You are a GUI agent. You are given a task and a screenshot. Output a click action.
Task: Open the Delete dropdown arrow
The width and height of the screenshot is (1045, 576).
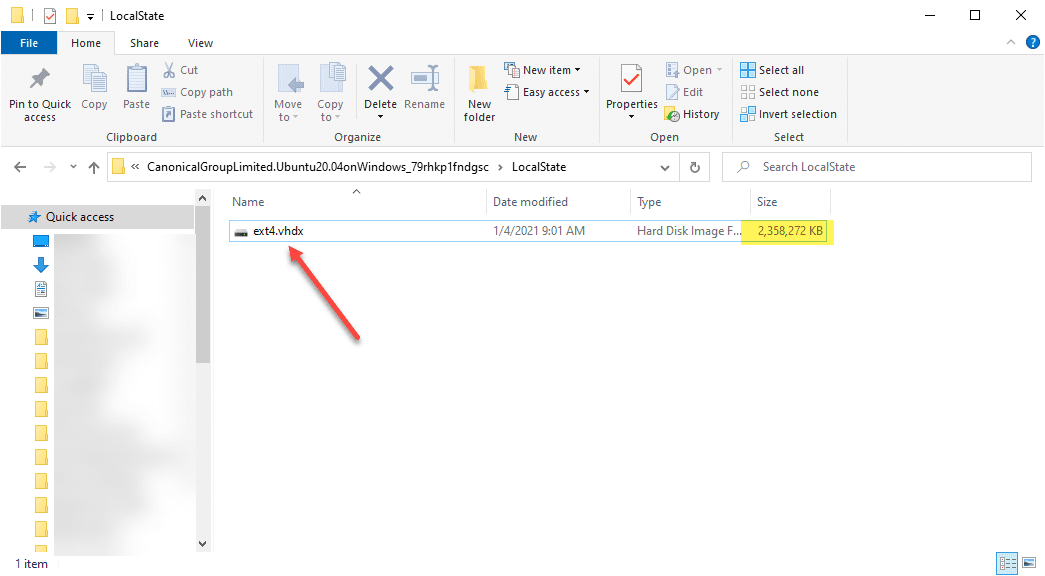(x=381, y=117)
